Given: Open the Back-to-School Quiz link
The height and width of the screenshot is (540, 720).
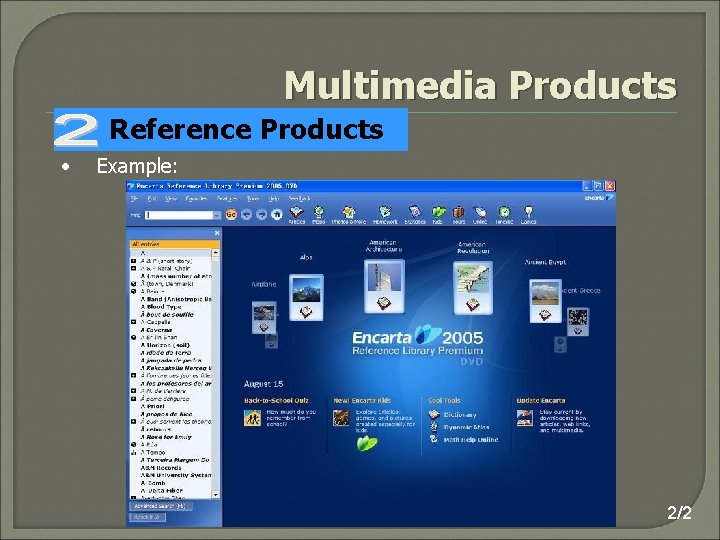Looking at the screenshot, I should coord(276,401).
